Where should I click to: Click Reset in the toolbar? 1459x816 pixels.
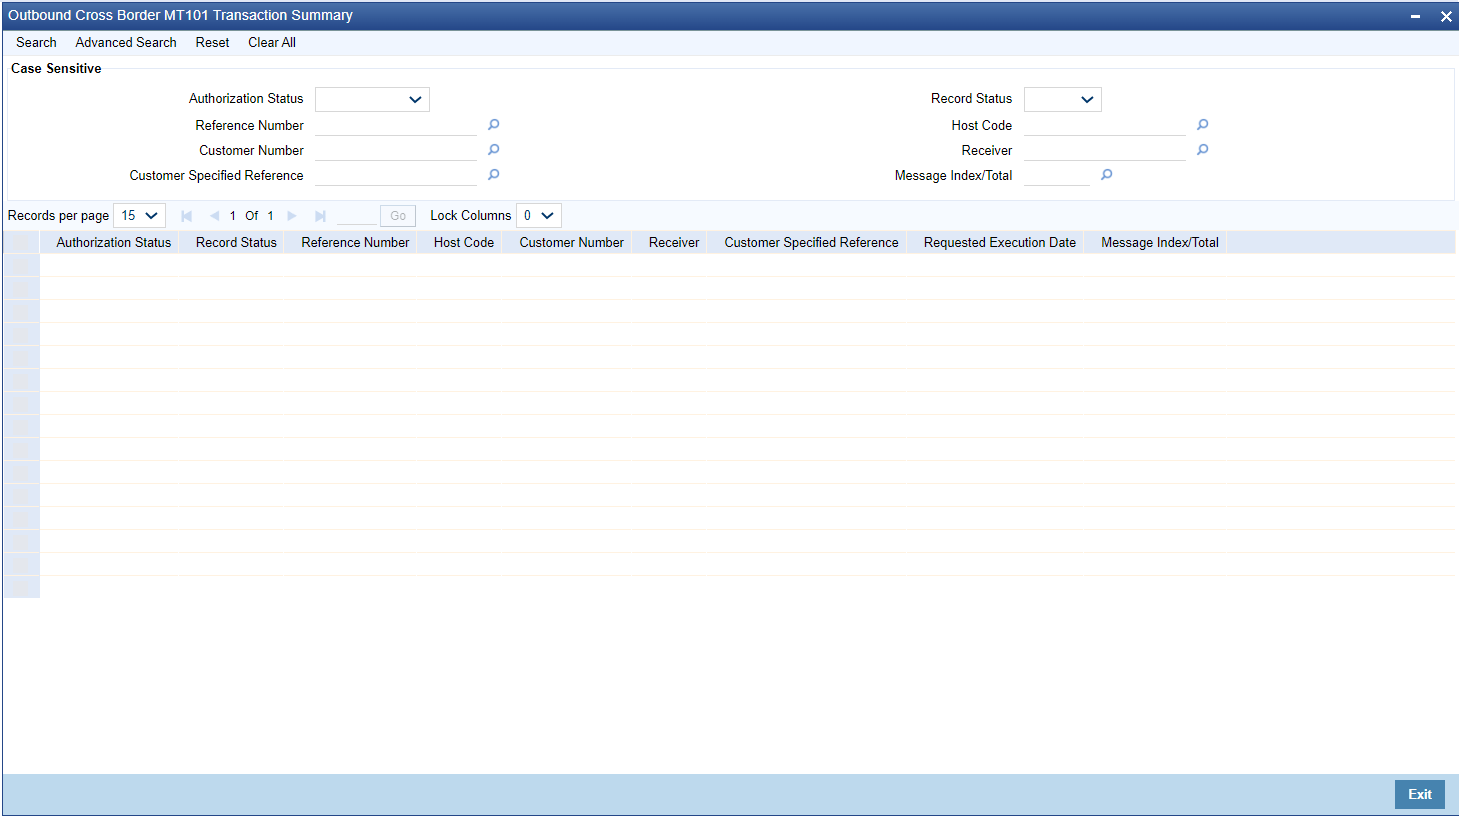[212, 43]
